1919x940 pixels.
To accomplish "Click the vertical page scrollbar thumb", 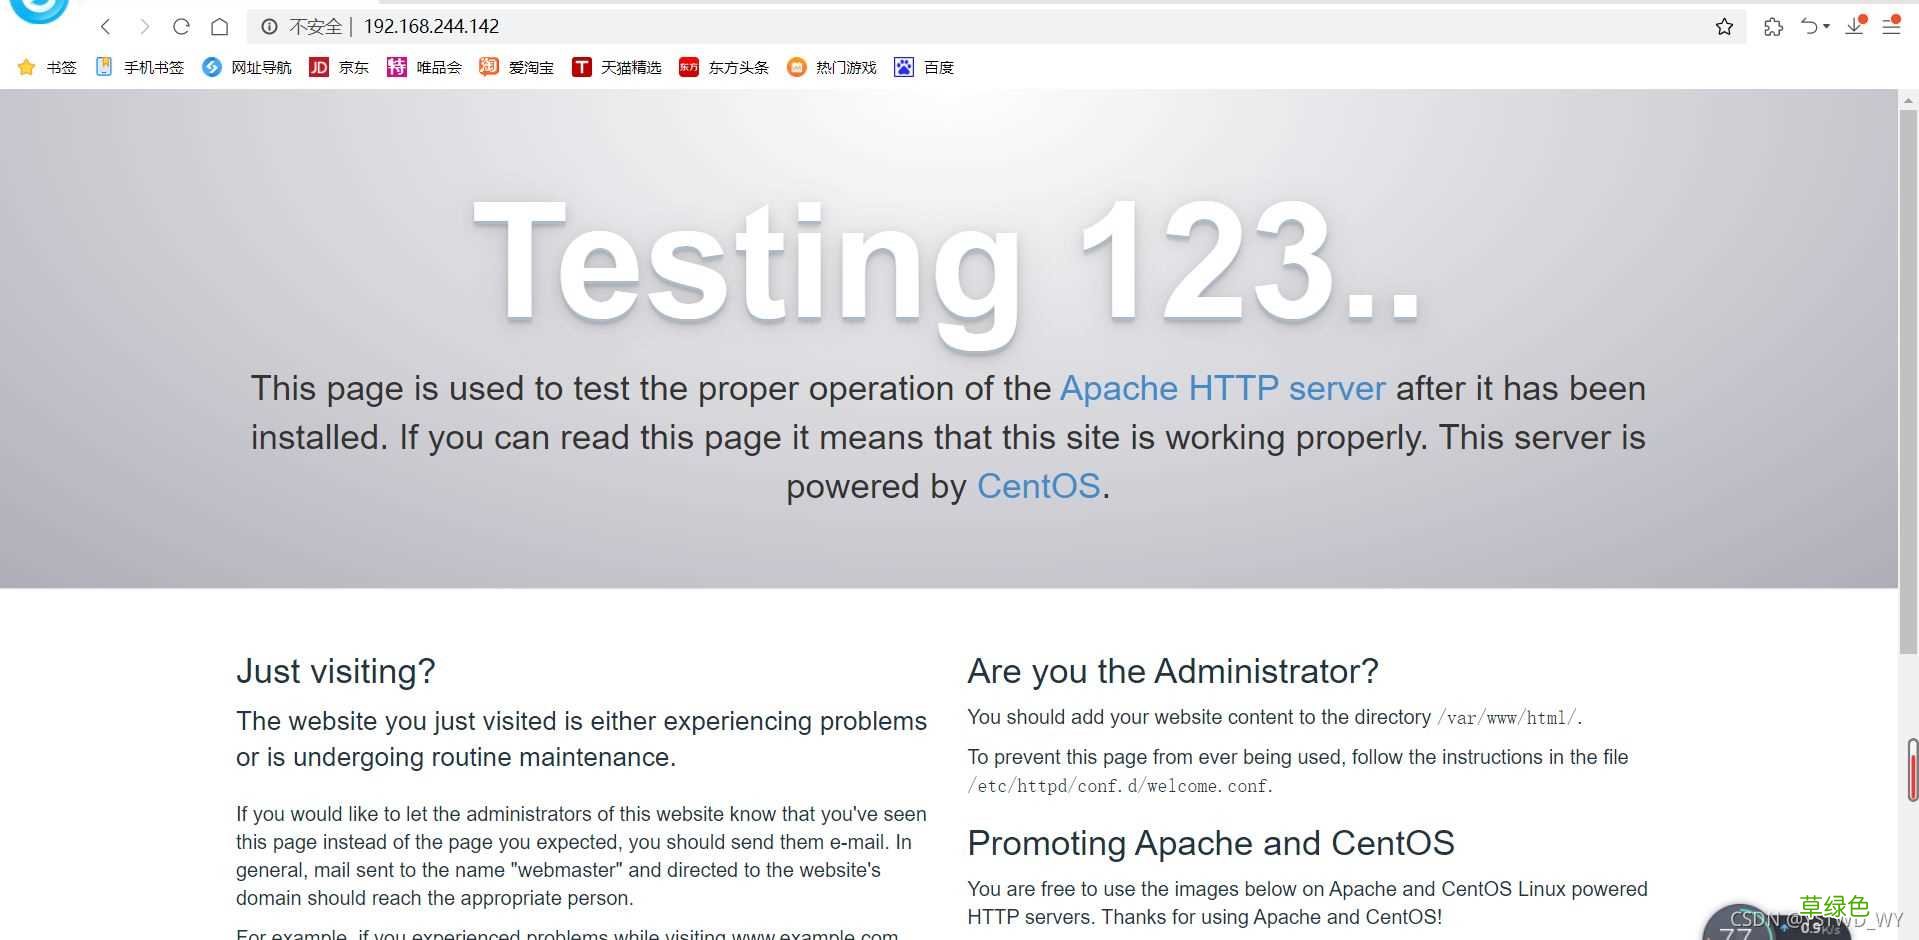I will 1908,380.
